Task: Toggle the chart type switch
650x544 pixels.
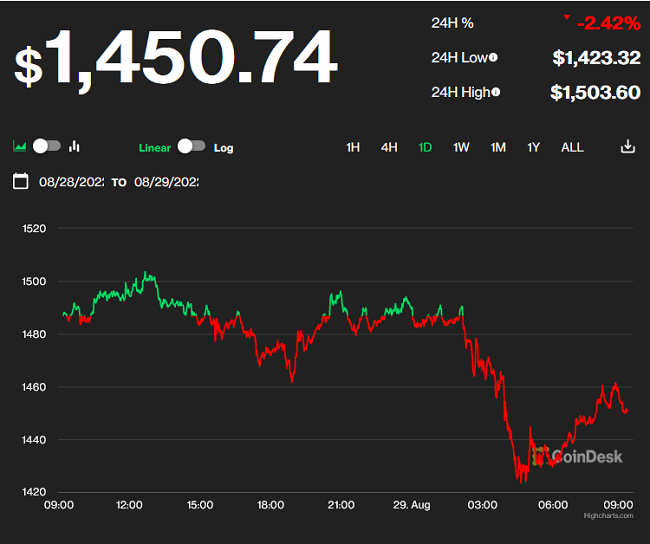Action: tap(47, 146)
